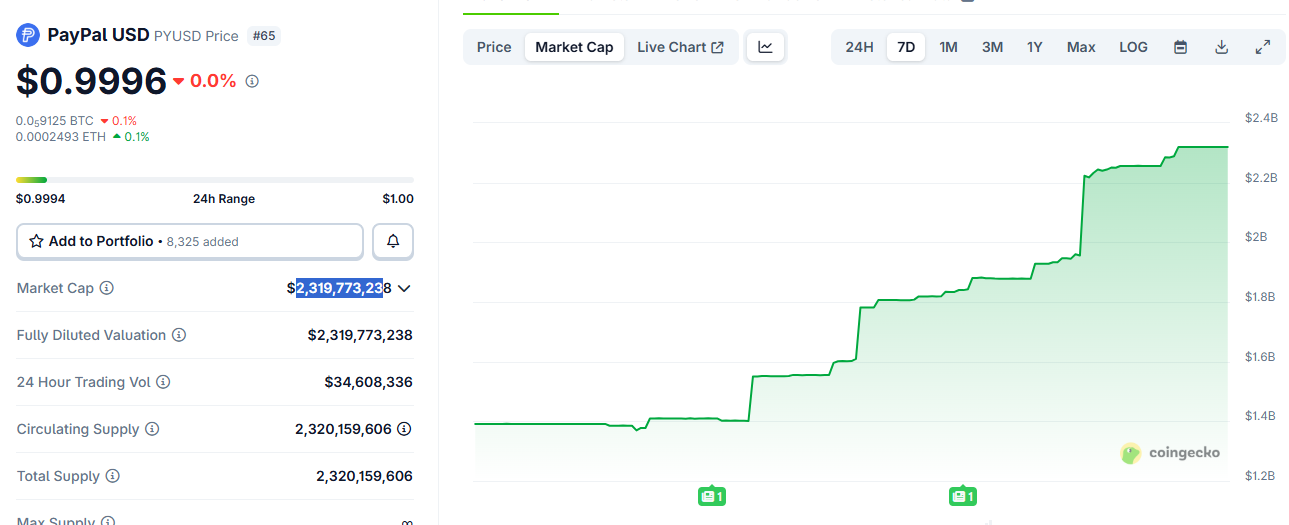Select the 24H time range

(859, 47)
